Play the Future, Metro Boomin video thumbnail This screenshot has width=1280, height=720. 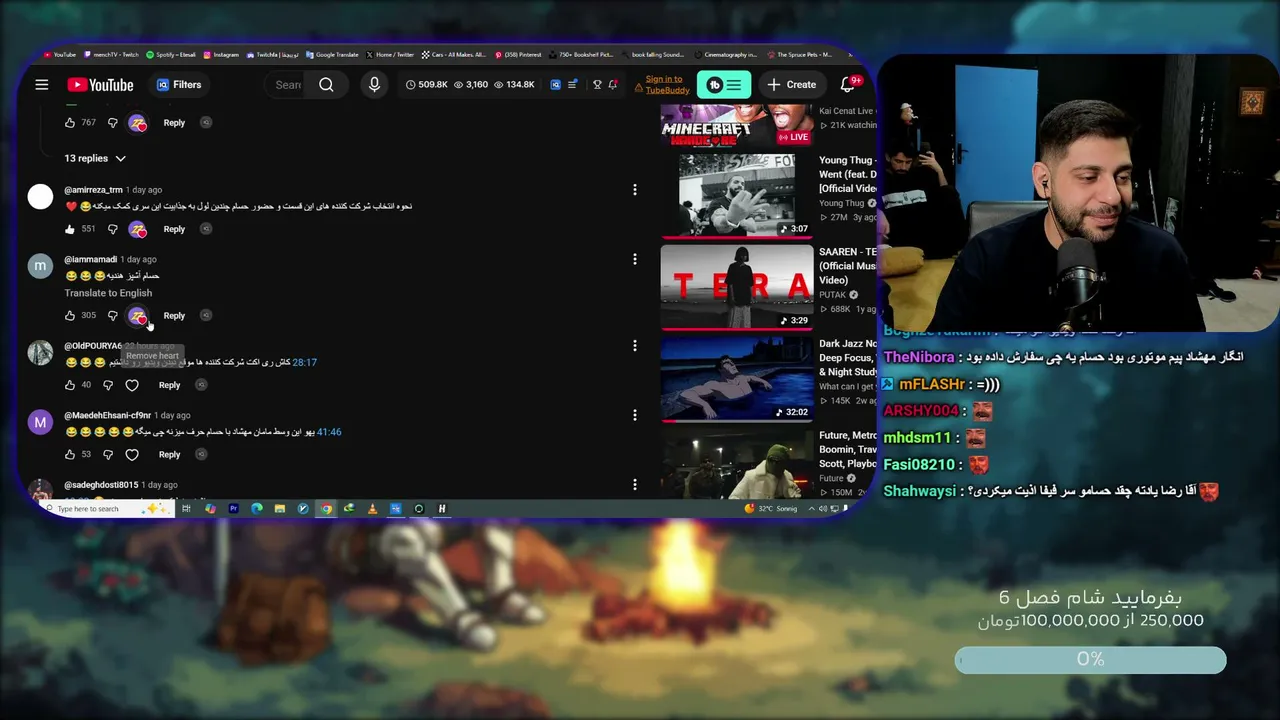pos(737,464)
